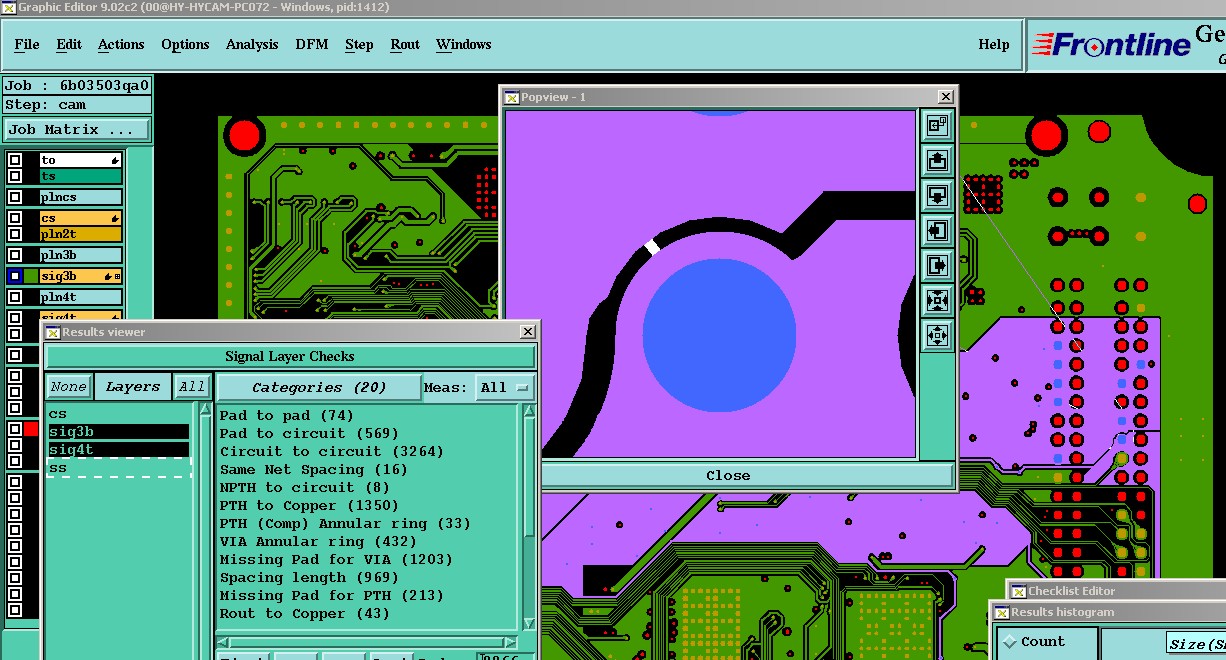Toggle display checkbox for layer 'cs'
1226x660 pixels.
(x=15, y=218)
